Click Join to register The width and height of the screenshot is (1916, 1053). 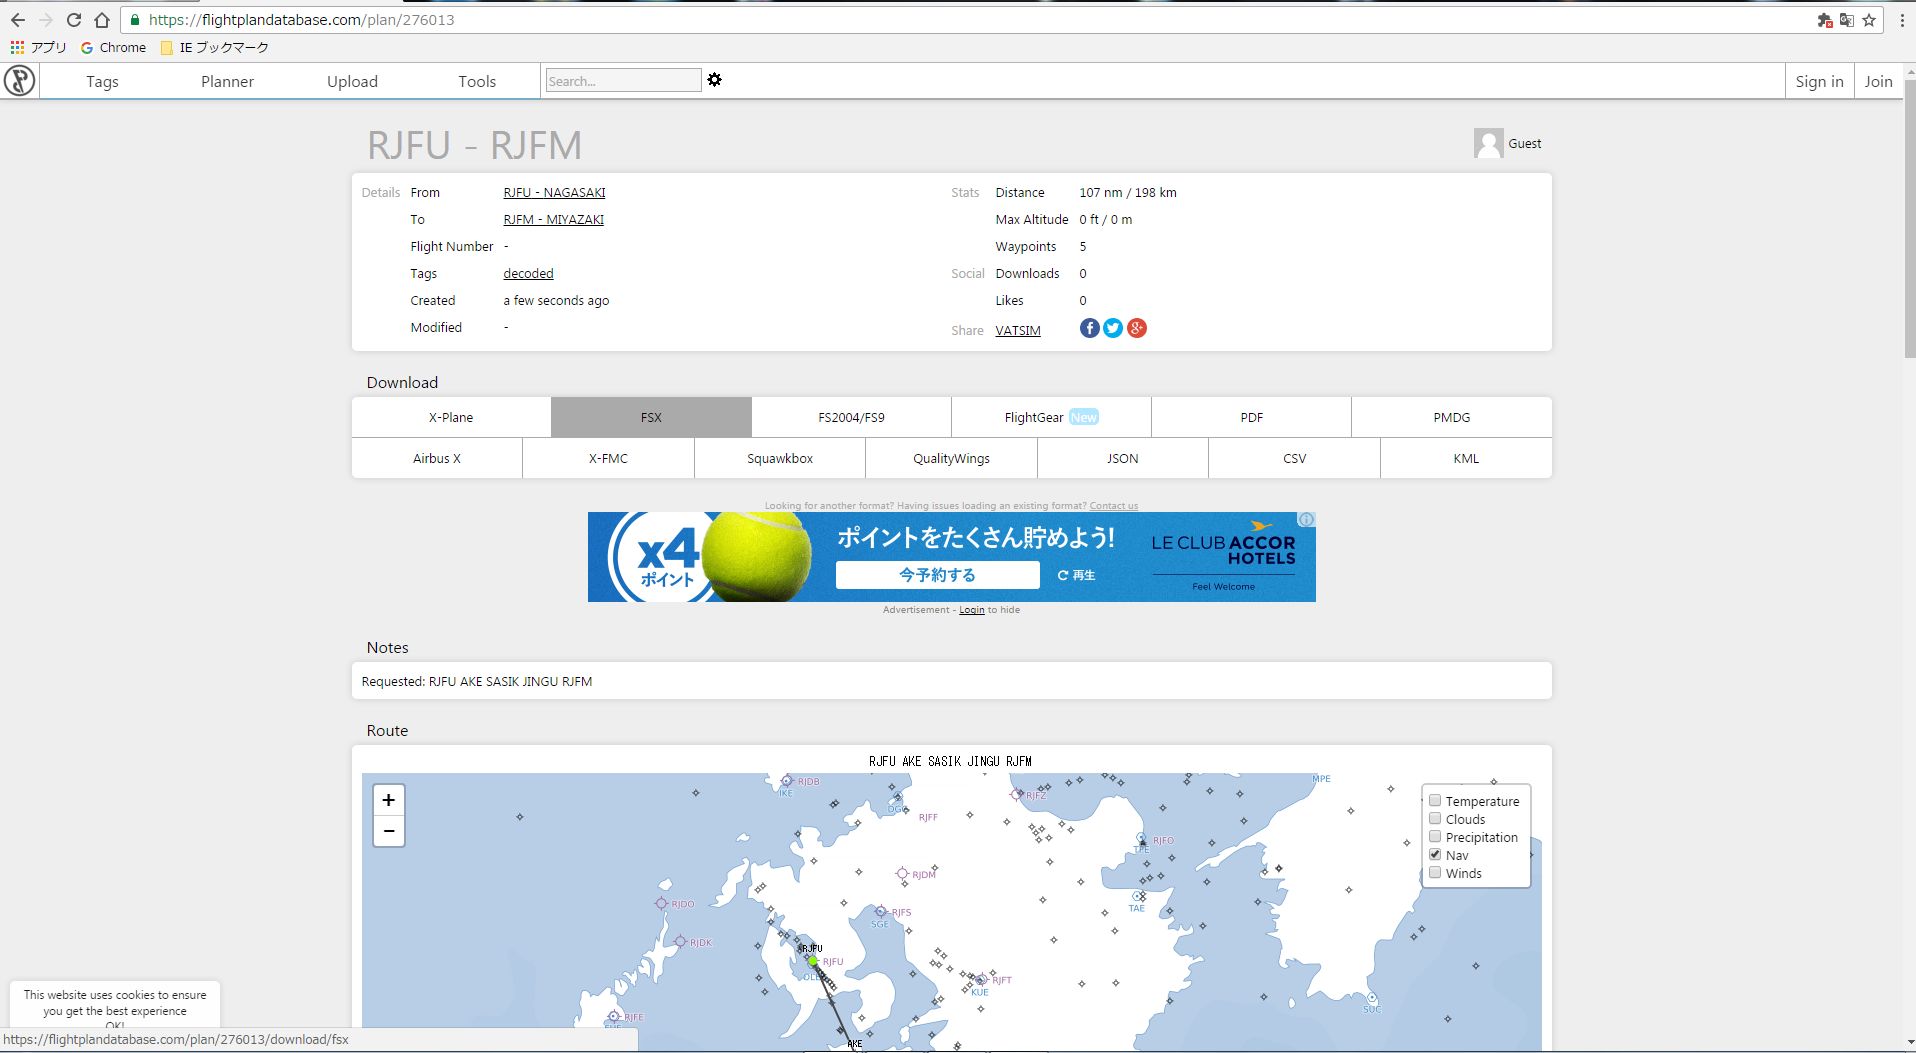1878,81
